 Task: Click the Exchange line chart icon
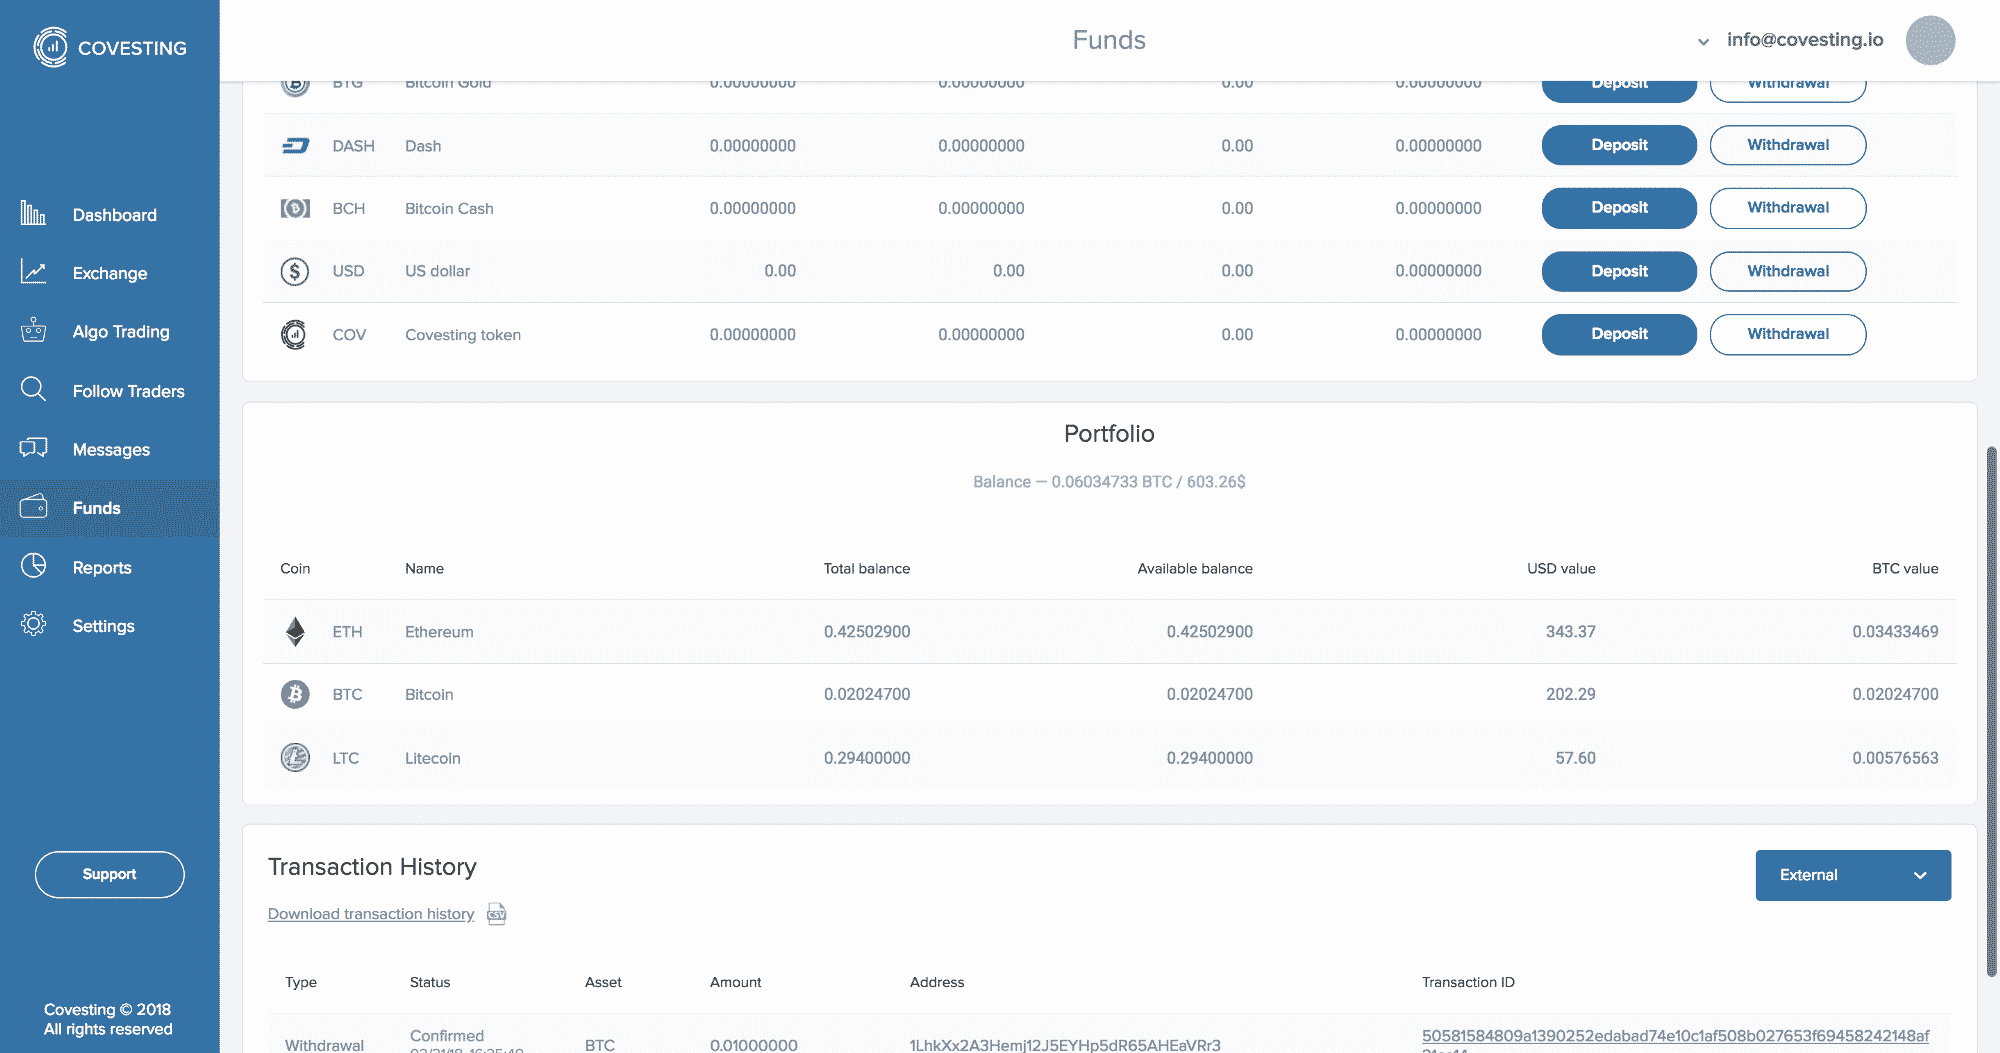pos(33,272)
